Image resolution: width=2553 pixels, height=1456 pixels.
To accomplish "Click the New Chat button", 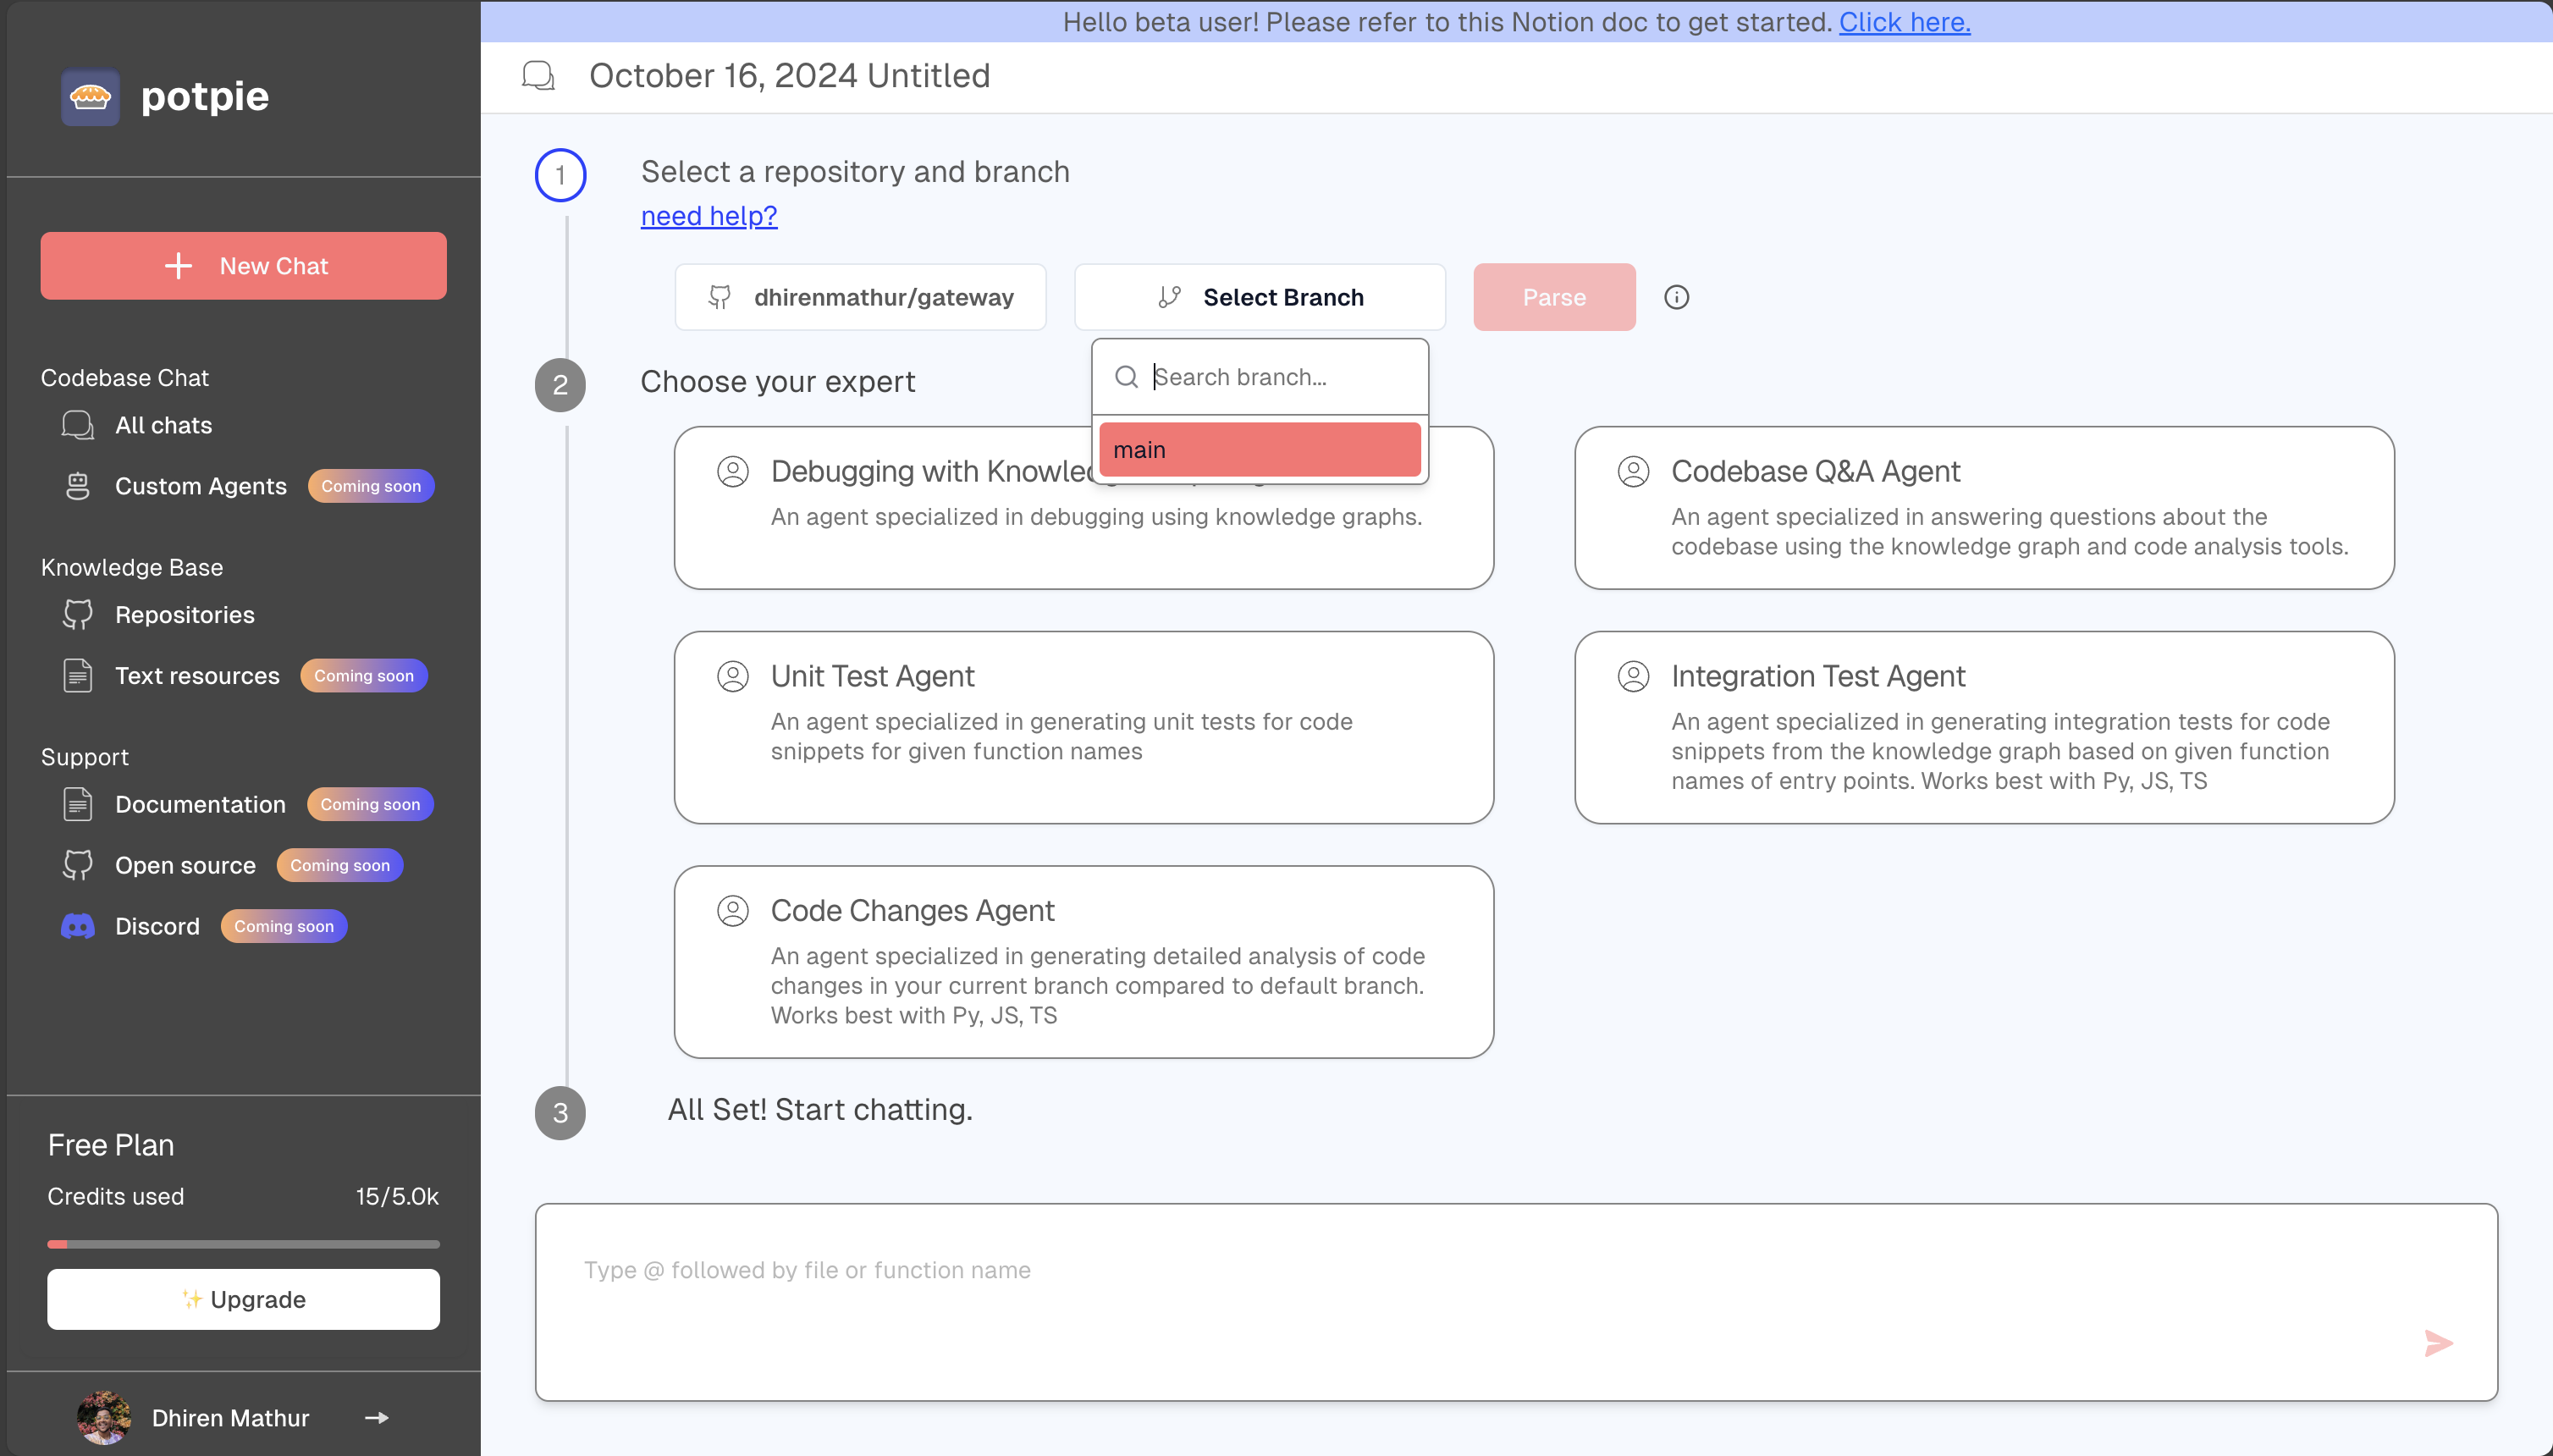I will pos(243,266).
